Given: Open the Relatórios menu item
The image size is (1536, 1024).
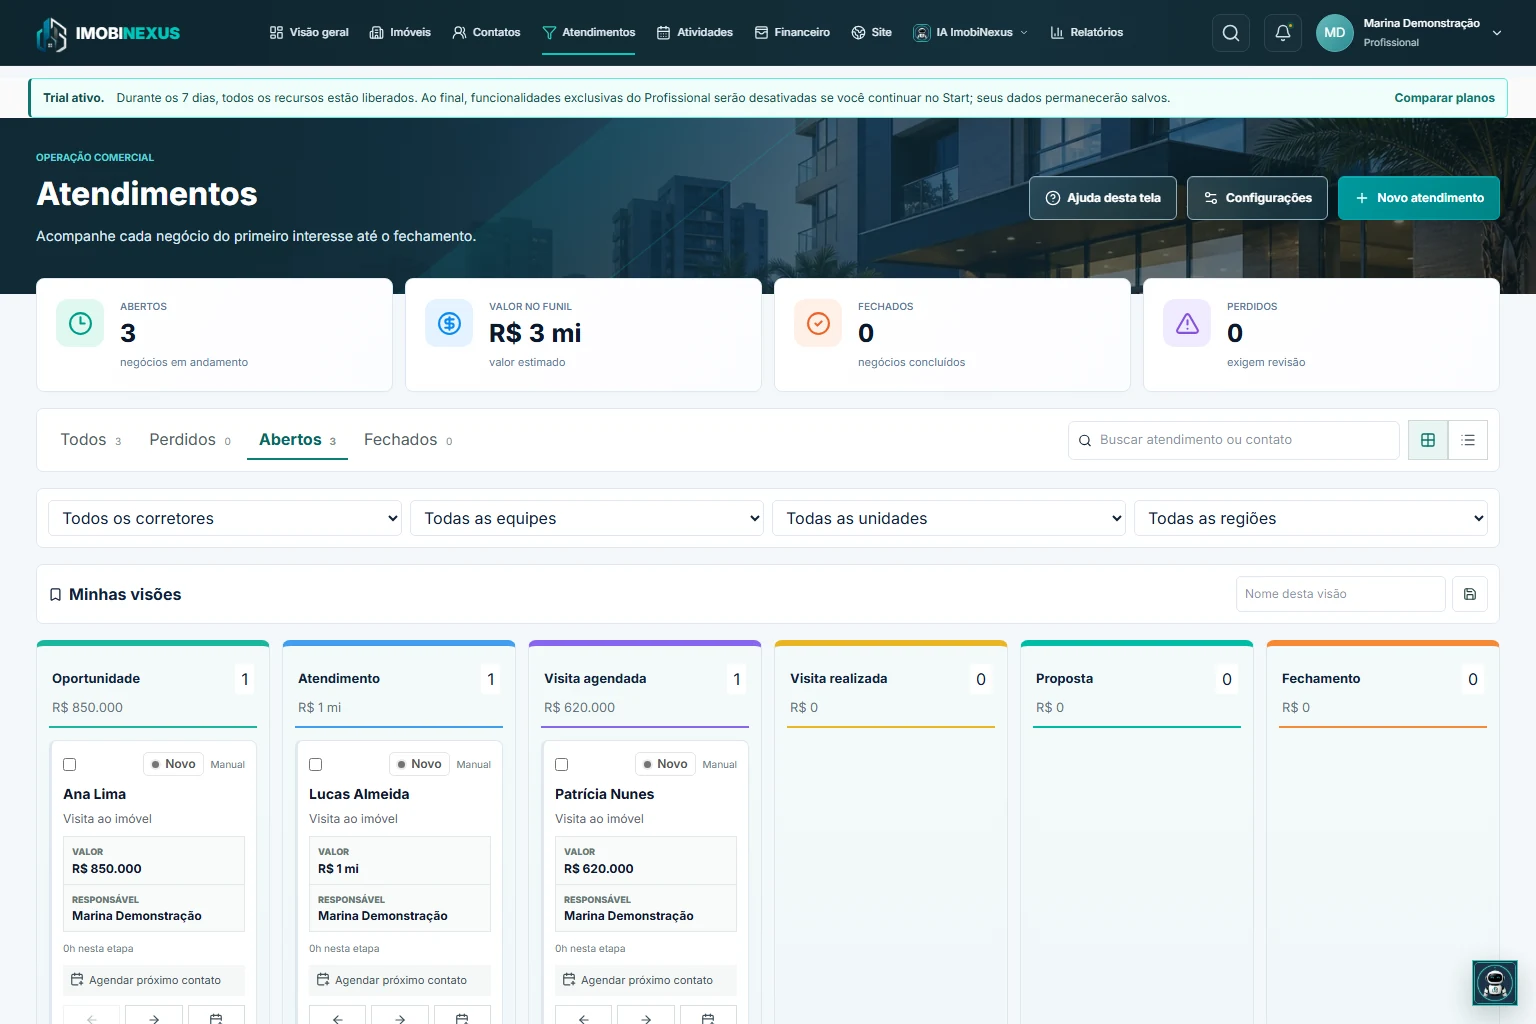Looking at the screenshot, I should point(1086,33).
